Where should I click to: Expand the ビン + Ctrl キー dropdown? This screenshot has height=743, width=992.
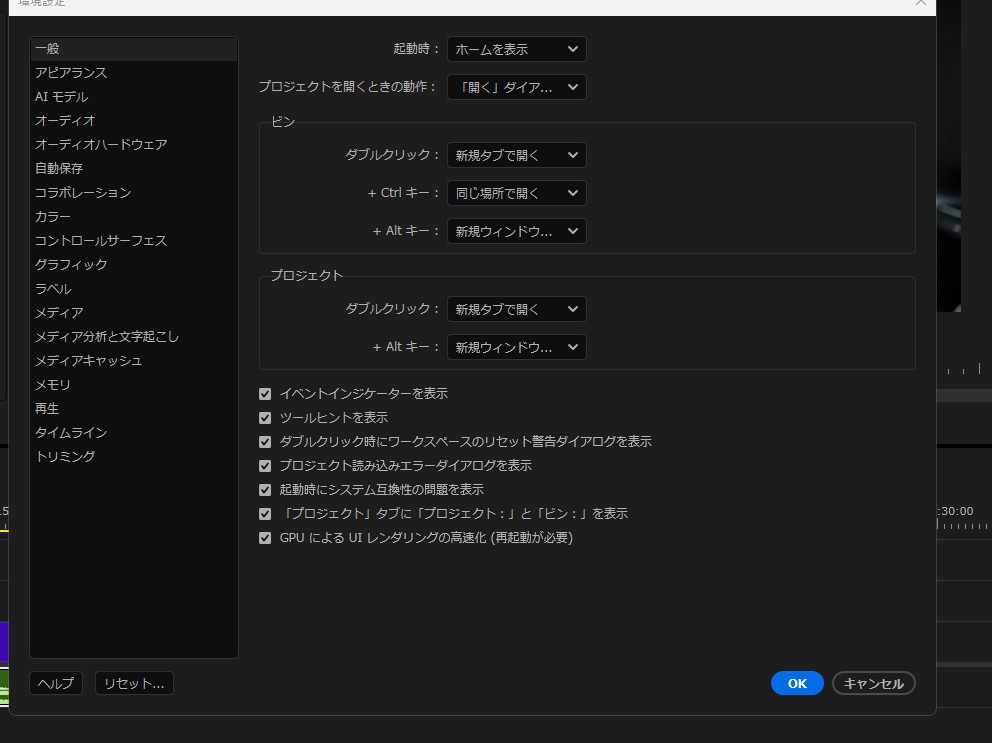coord(516,193)
